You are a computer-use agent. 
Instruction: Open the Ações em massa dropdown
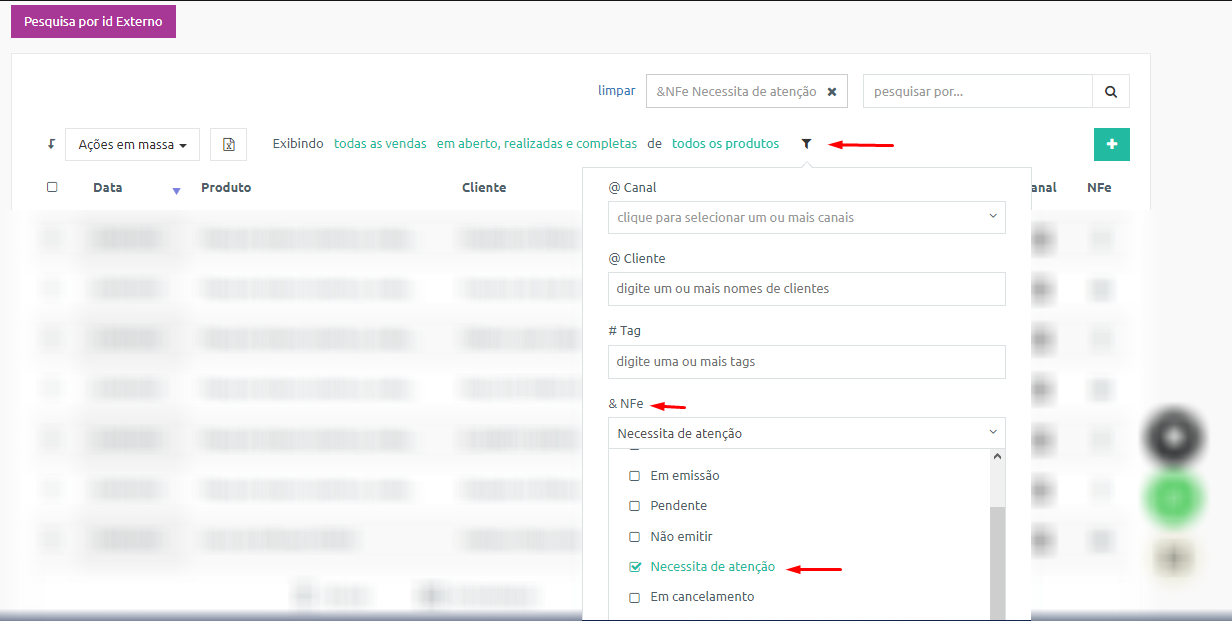(x=133, y=144)
